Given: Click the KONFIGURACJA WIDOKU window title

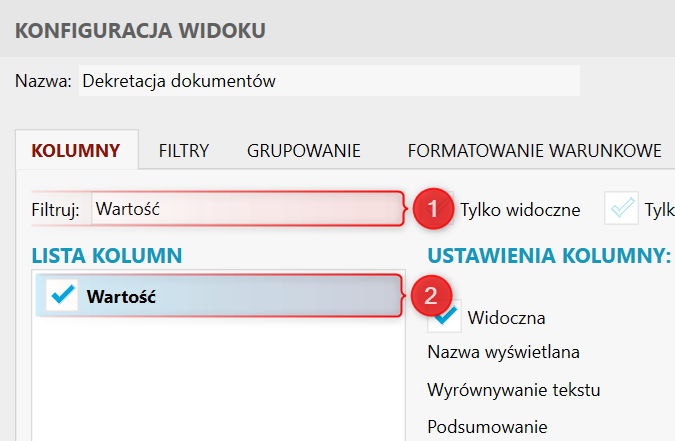Looking at the screenshot, I should [x=141, y=30].
